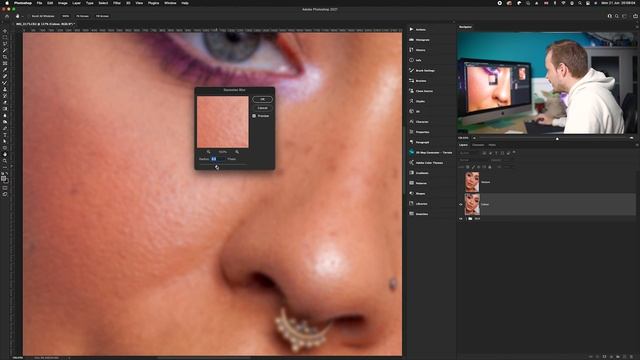Open the Image menu

[x=62, y=3]
